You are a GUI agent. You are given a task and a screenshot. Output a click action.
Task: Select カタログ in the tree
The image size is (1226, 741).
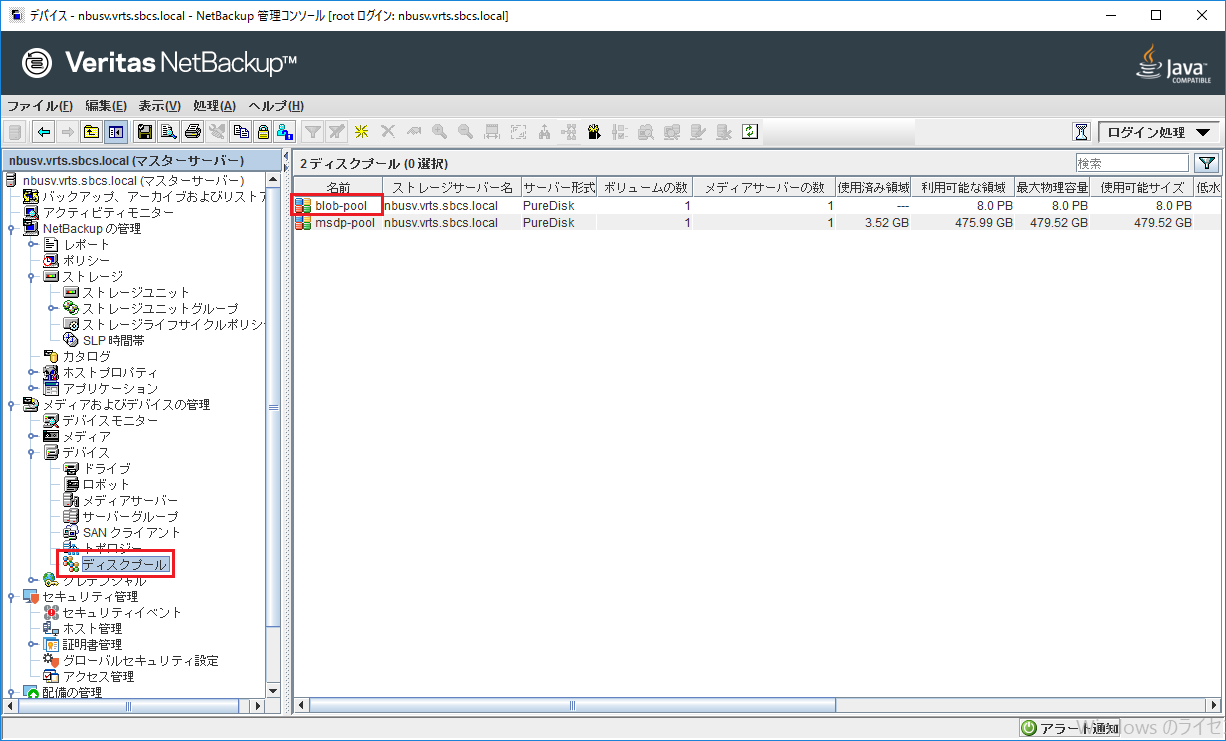[86, 357]
